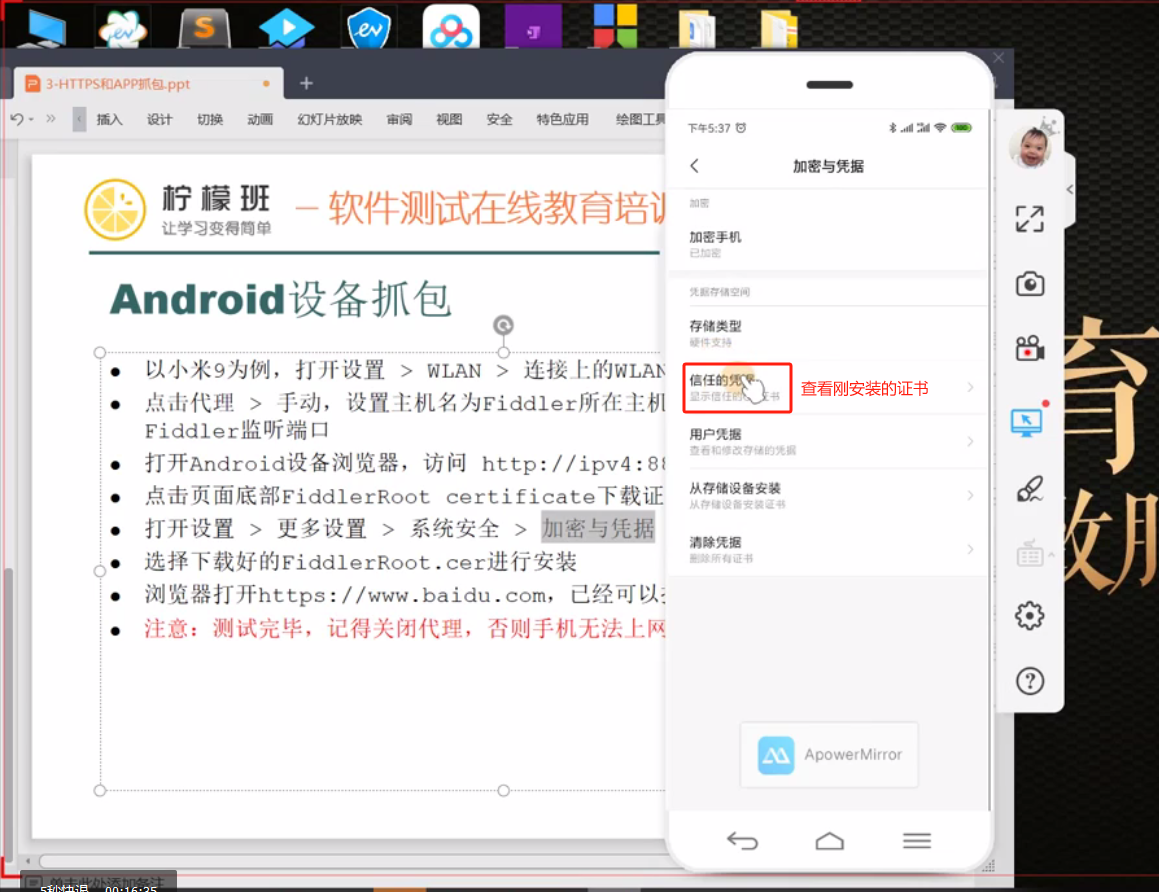Tap 存储类型 storage type entry
The image size is (1159, 892).
tap(828, 333)
